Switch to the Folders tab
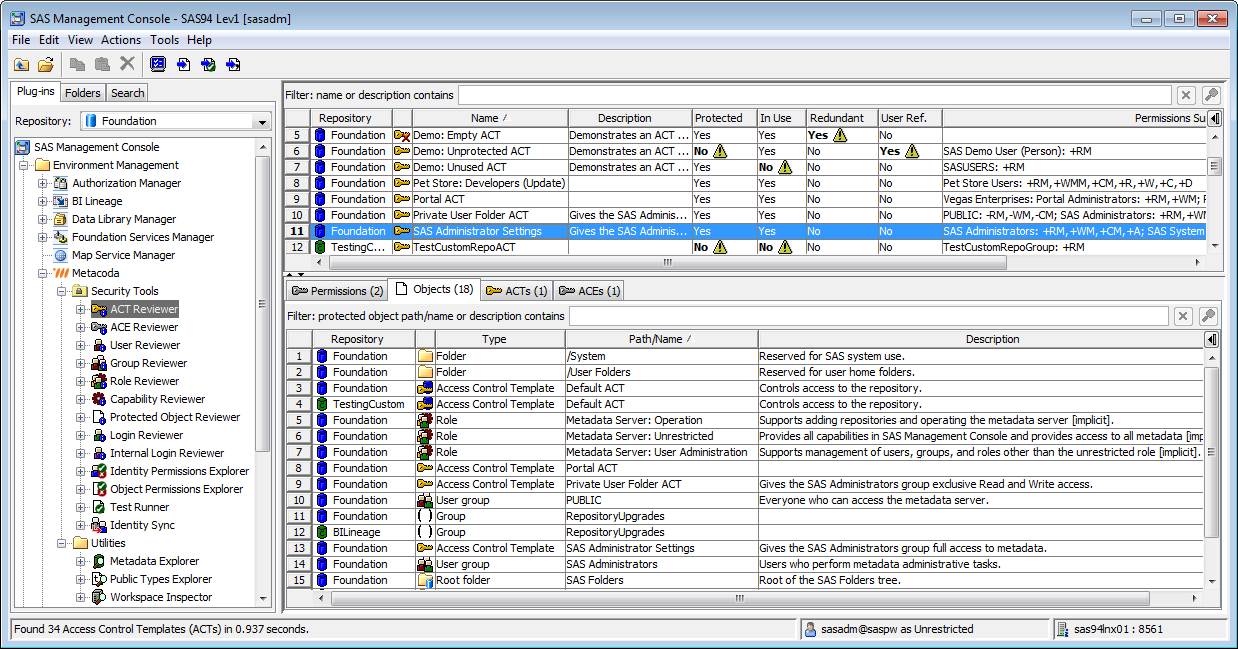Screen dimensions: 1238x649 click(x=83, y=93)
